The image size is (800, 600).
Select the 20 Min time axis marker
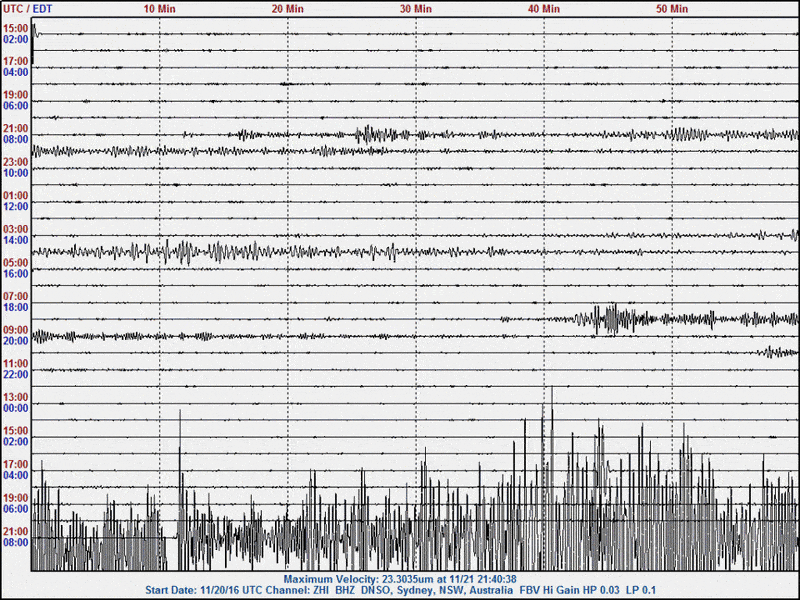tap(288, 8)
